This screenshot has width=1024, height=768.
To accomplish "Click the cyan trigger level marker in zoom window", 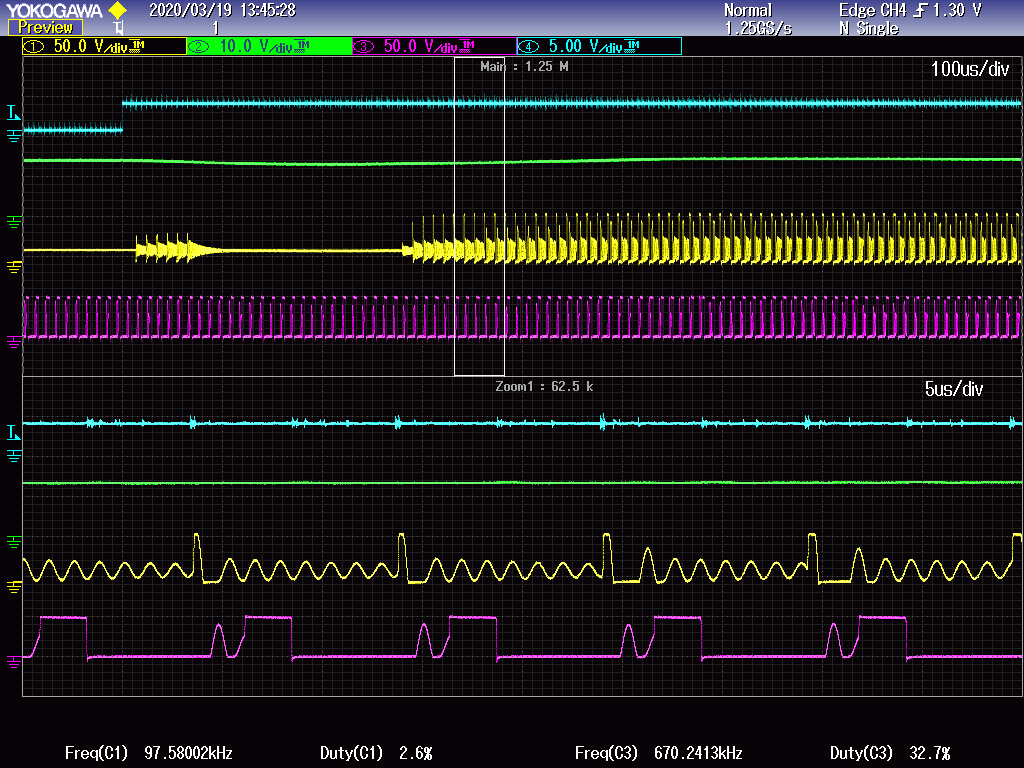I will tap(14, 432).
